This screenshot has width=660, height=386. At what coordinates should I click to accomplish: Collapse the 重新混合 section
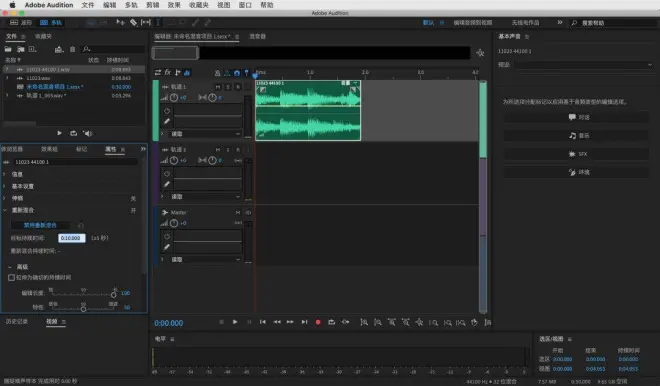click(x=5, y=210)
